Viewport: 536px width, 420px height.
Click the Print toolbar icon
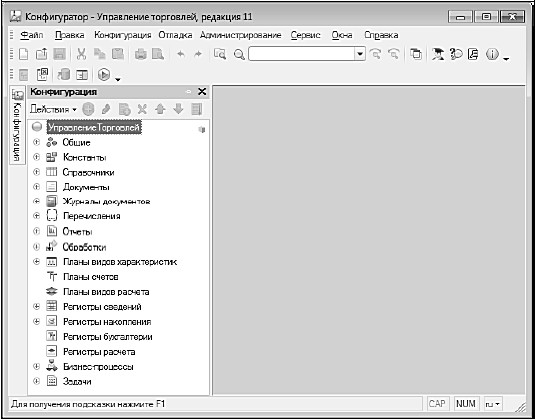(140, 54)
